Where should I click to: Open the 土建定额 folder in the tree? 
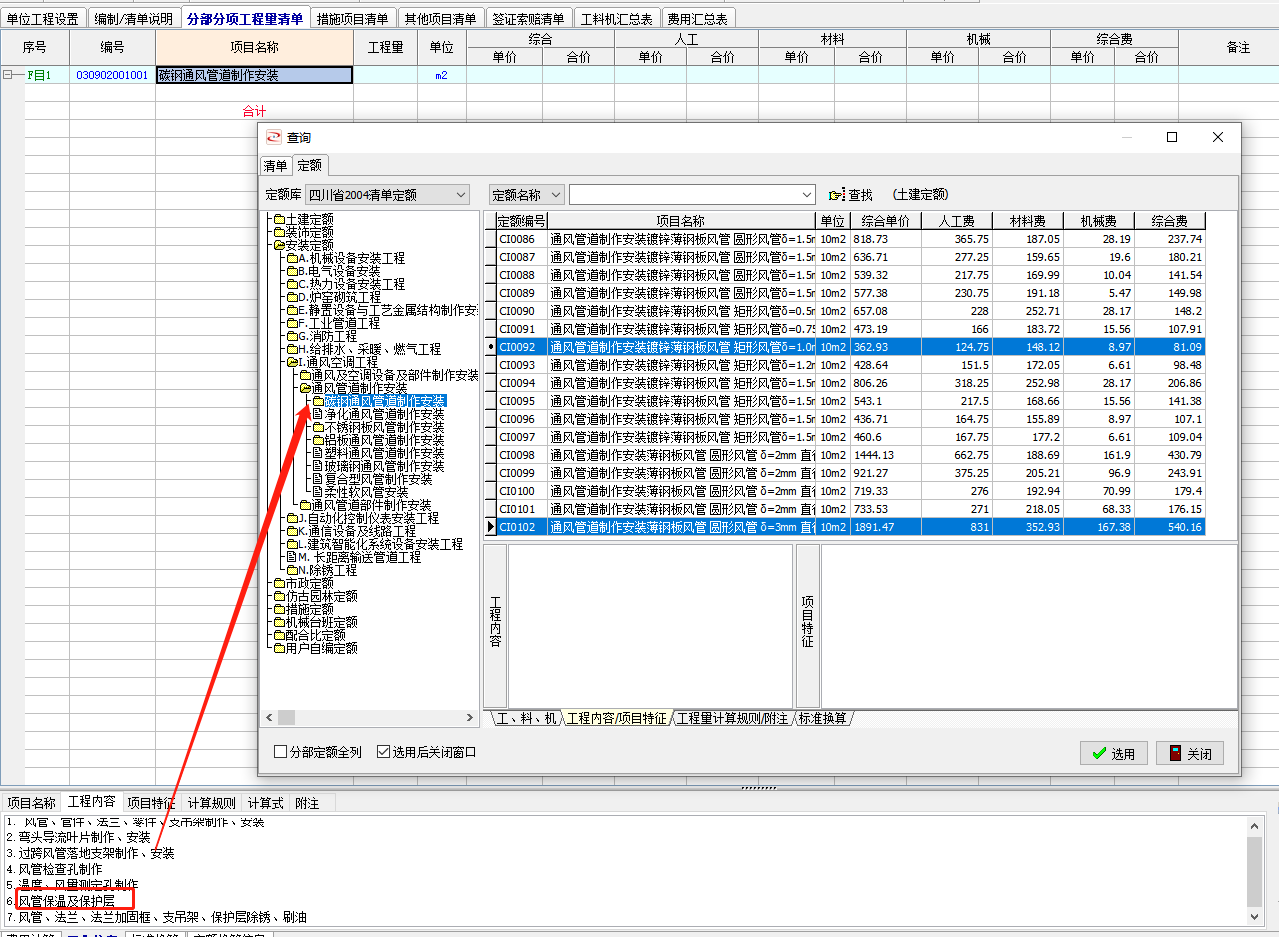pyautogui.click(x=309, y=219)
